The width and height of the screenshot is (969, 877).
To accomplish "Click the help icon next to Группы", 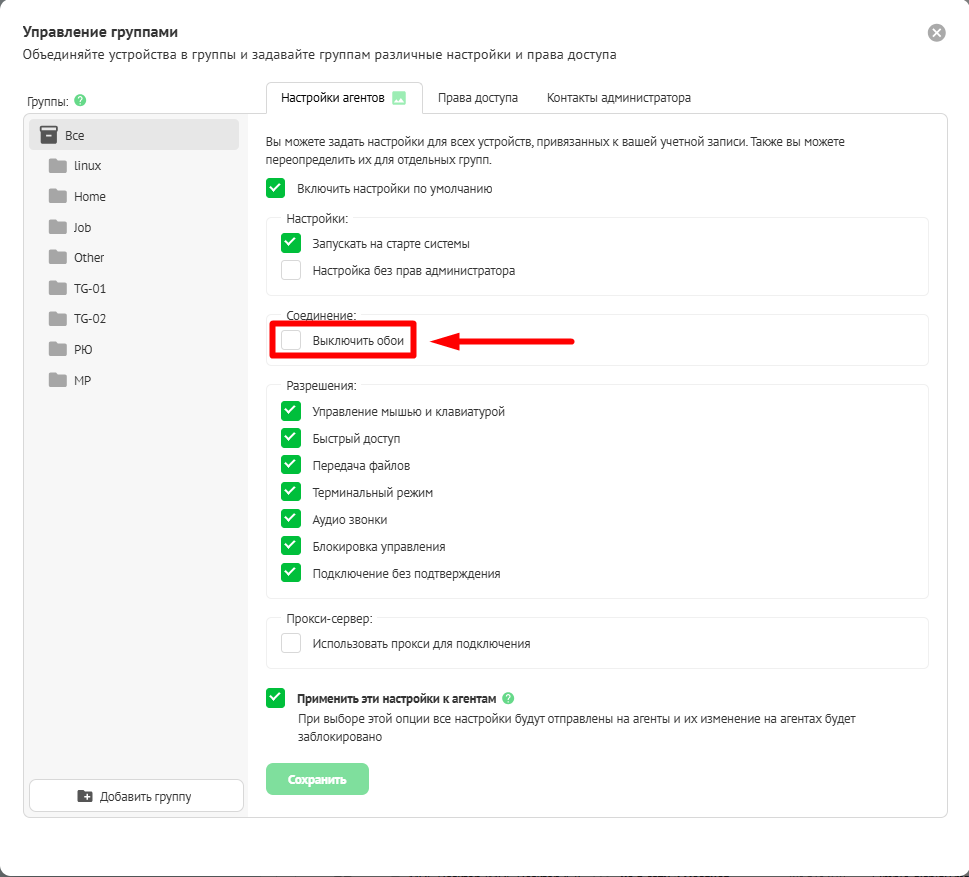I will point(80,100).
